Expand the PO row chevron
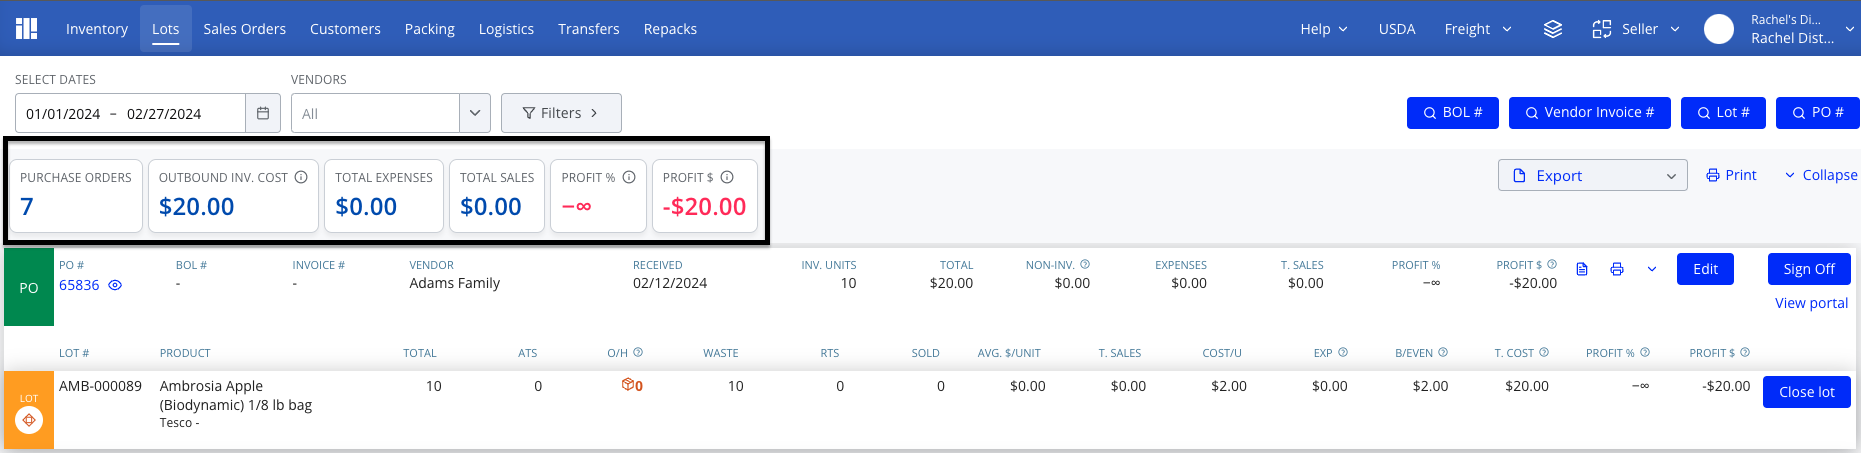 click(1652, 269)
